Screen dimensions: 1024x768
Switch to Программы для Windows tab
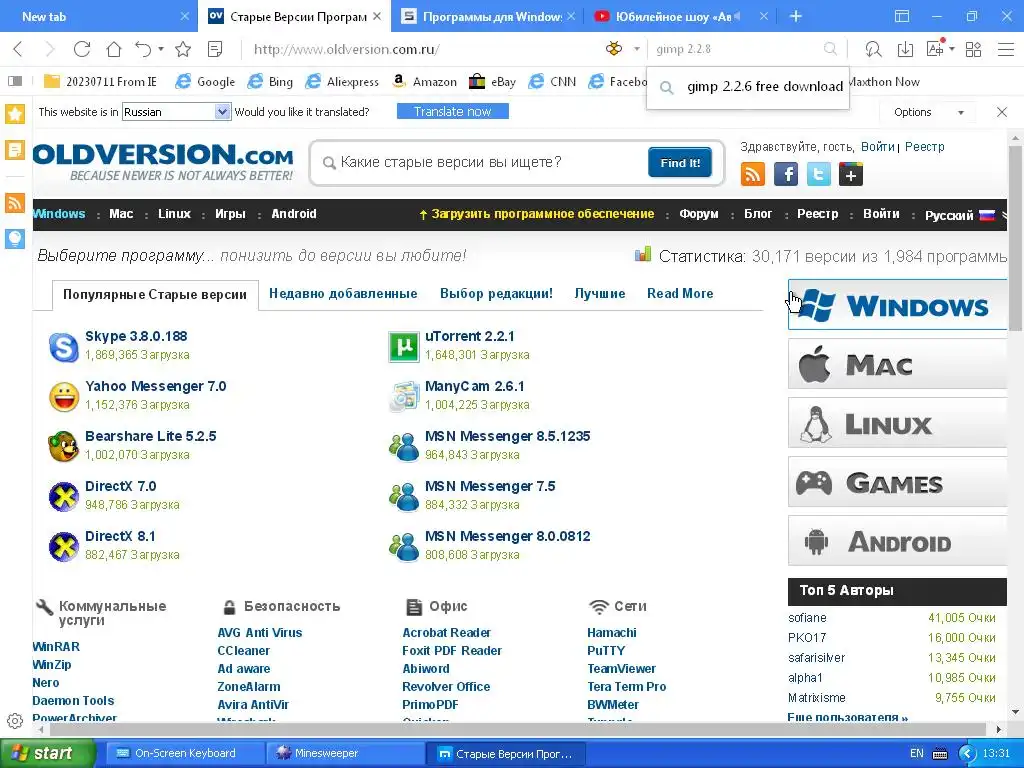489,16
